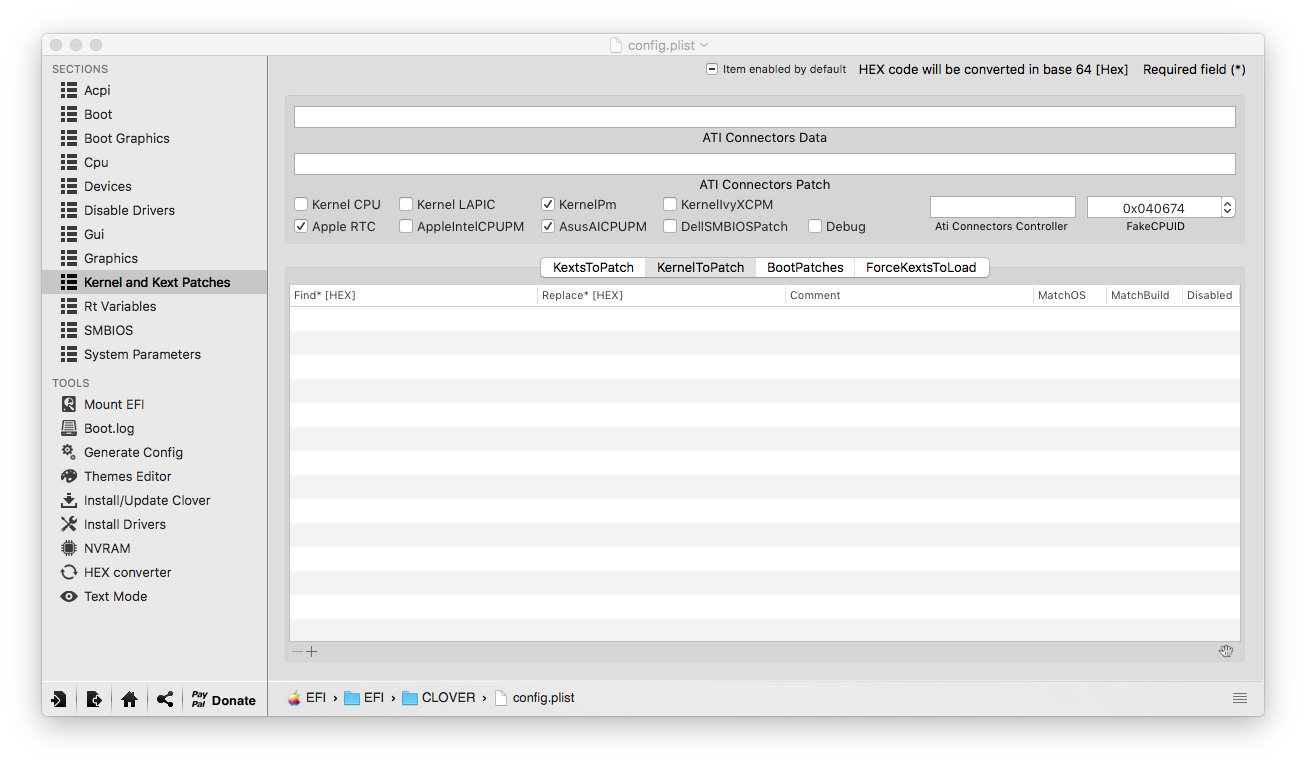Click the CLOVER folder in path bar
The height and width of the screenshot is (766, 1306).
tap(439, 698)
